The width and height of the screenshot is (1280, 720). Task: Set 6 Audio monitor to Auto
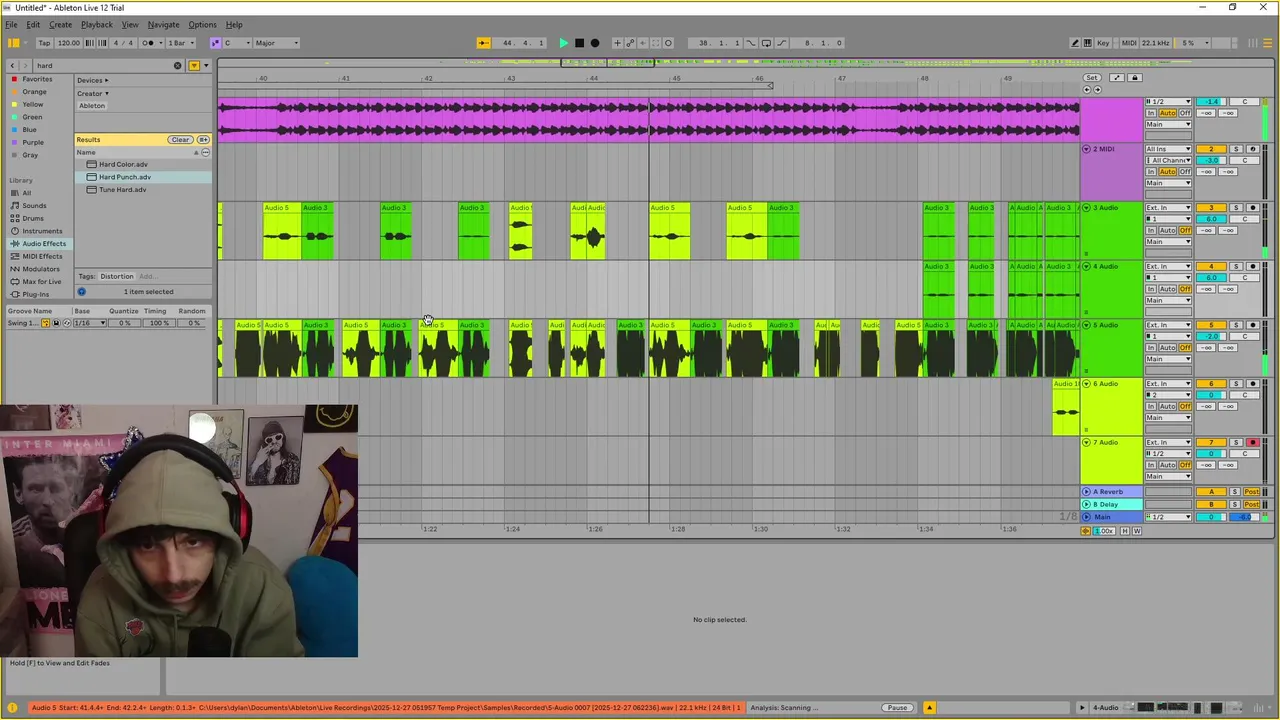(1167, 406)
